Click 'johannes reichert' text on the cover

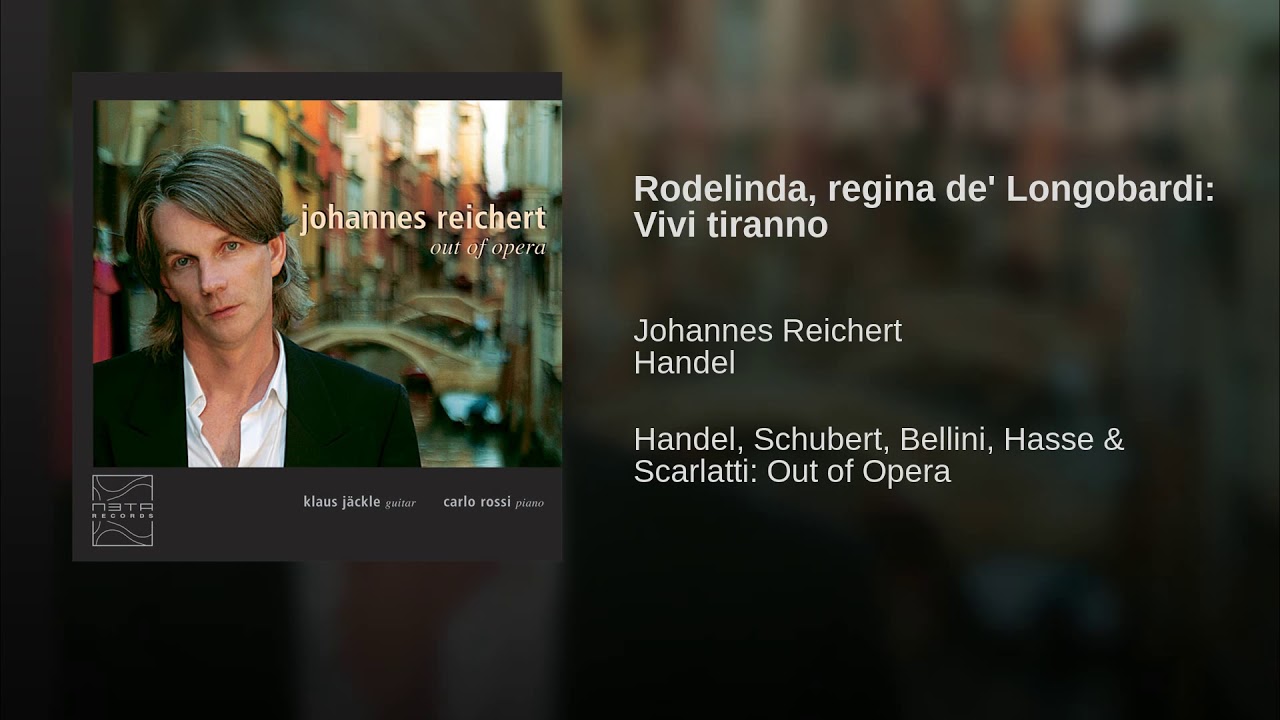pos(423,218)
